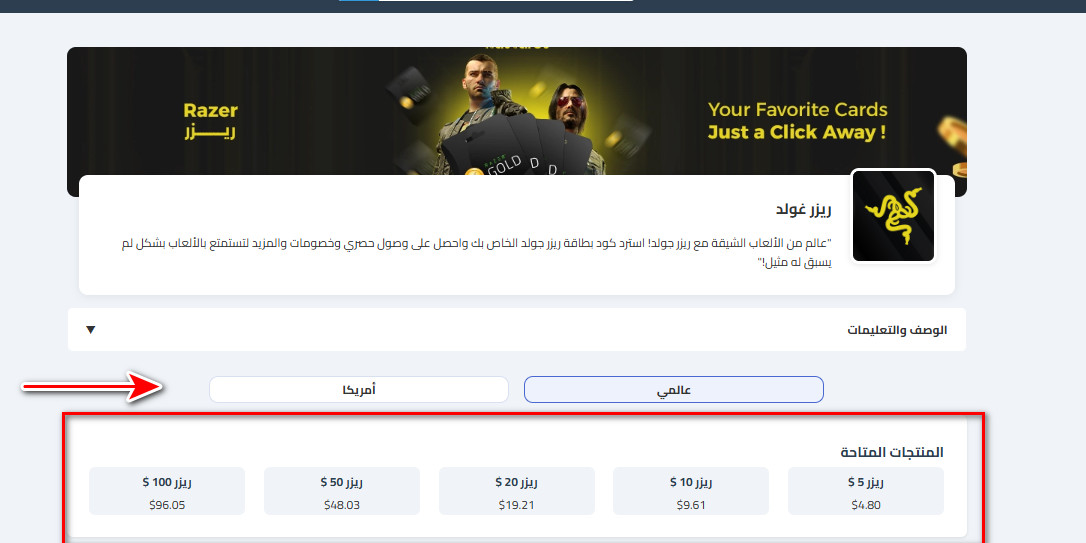The height and width of the screenshot is (543, 1086).
Task: Click the red arrow pointing at tabs
Action: (92, 386)
